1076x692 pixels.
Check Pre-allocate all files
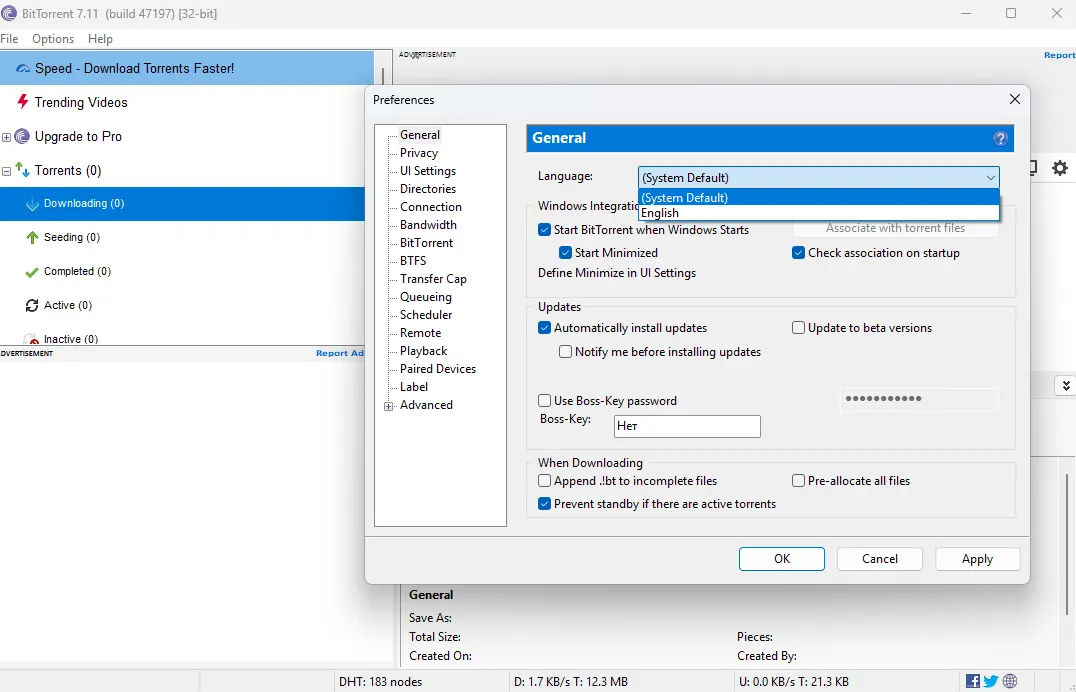click(x=798, y=480)
